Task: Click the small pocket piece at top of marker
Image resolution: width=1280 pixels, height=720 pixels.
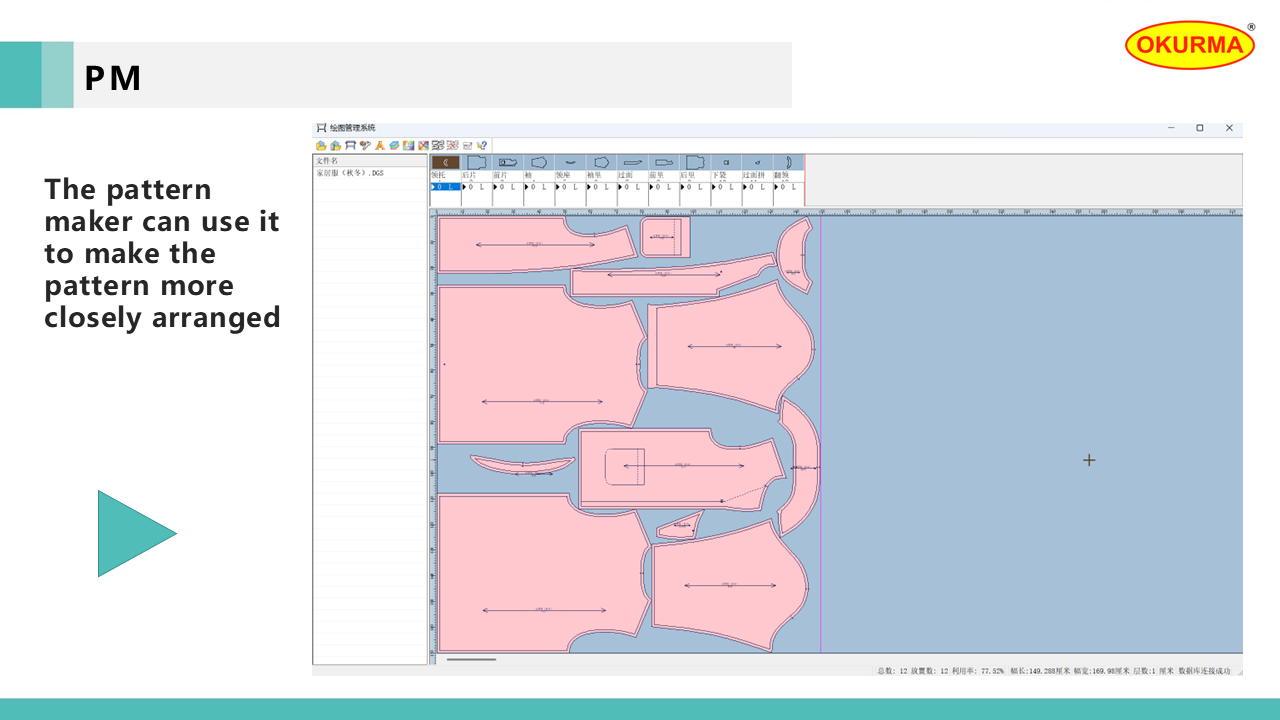Action: (665, 237)
